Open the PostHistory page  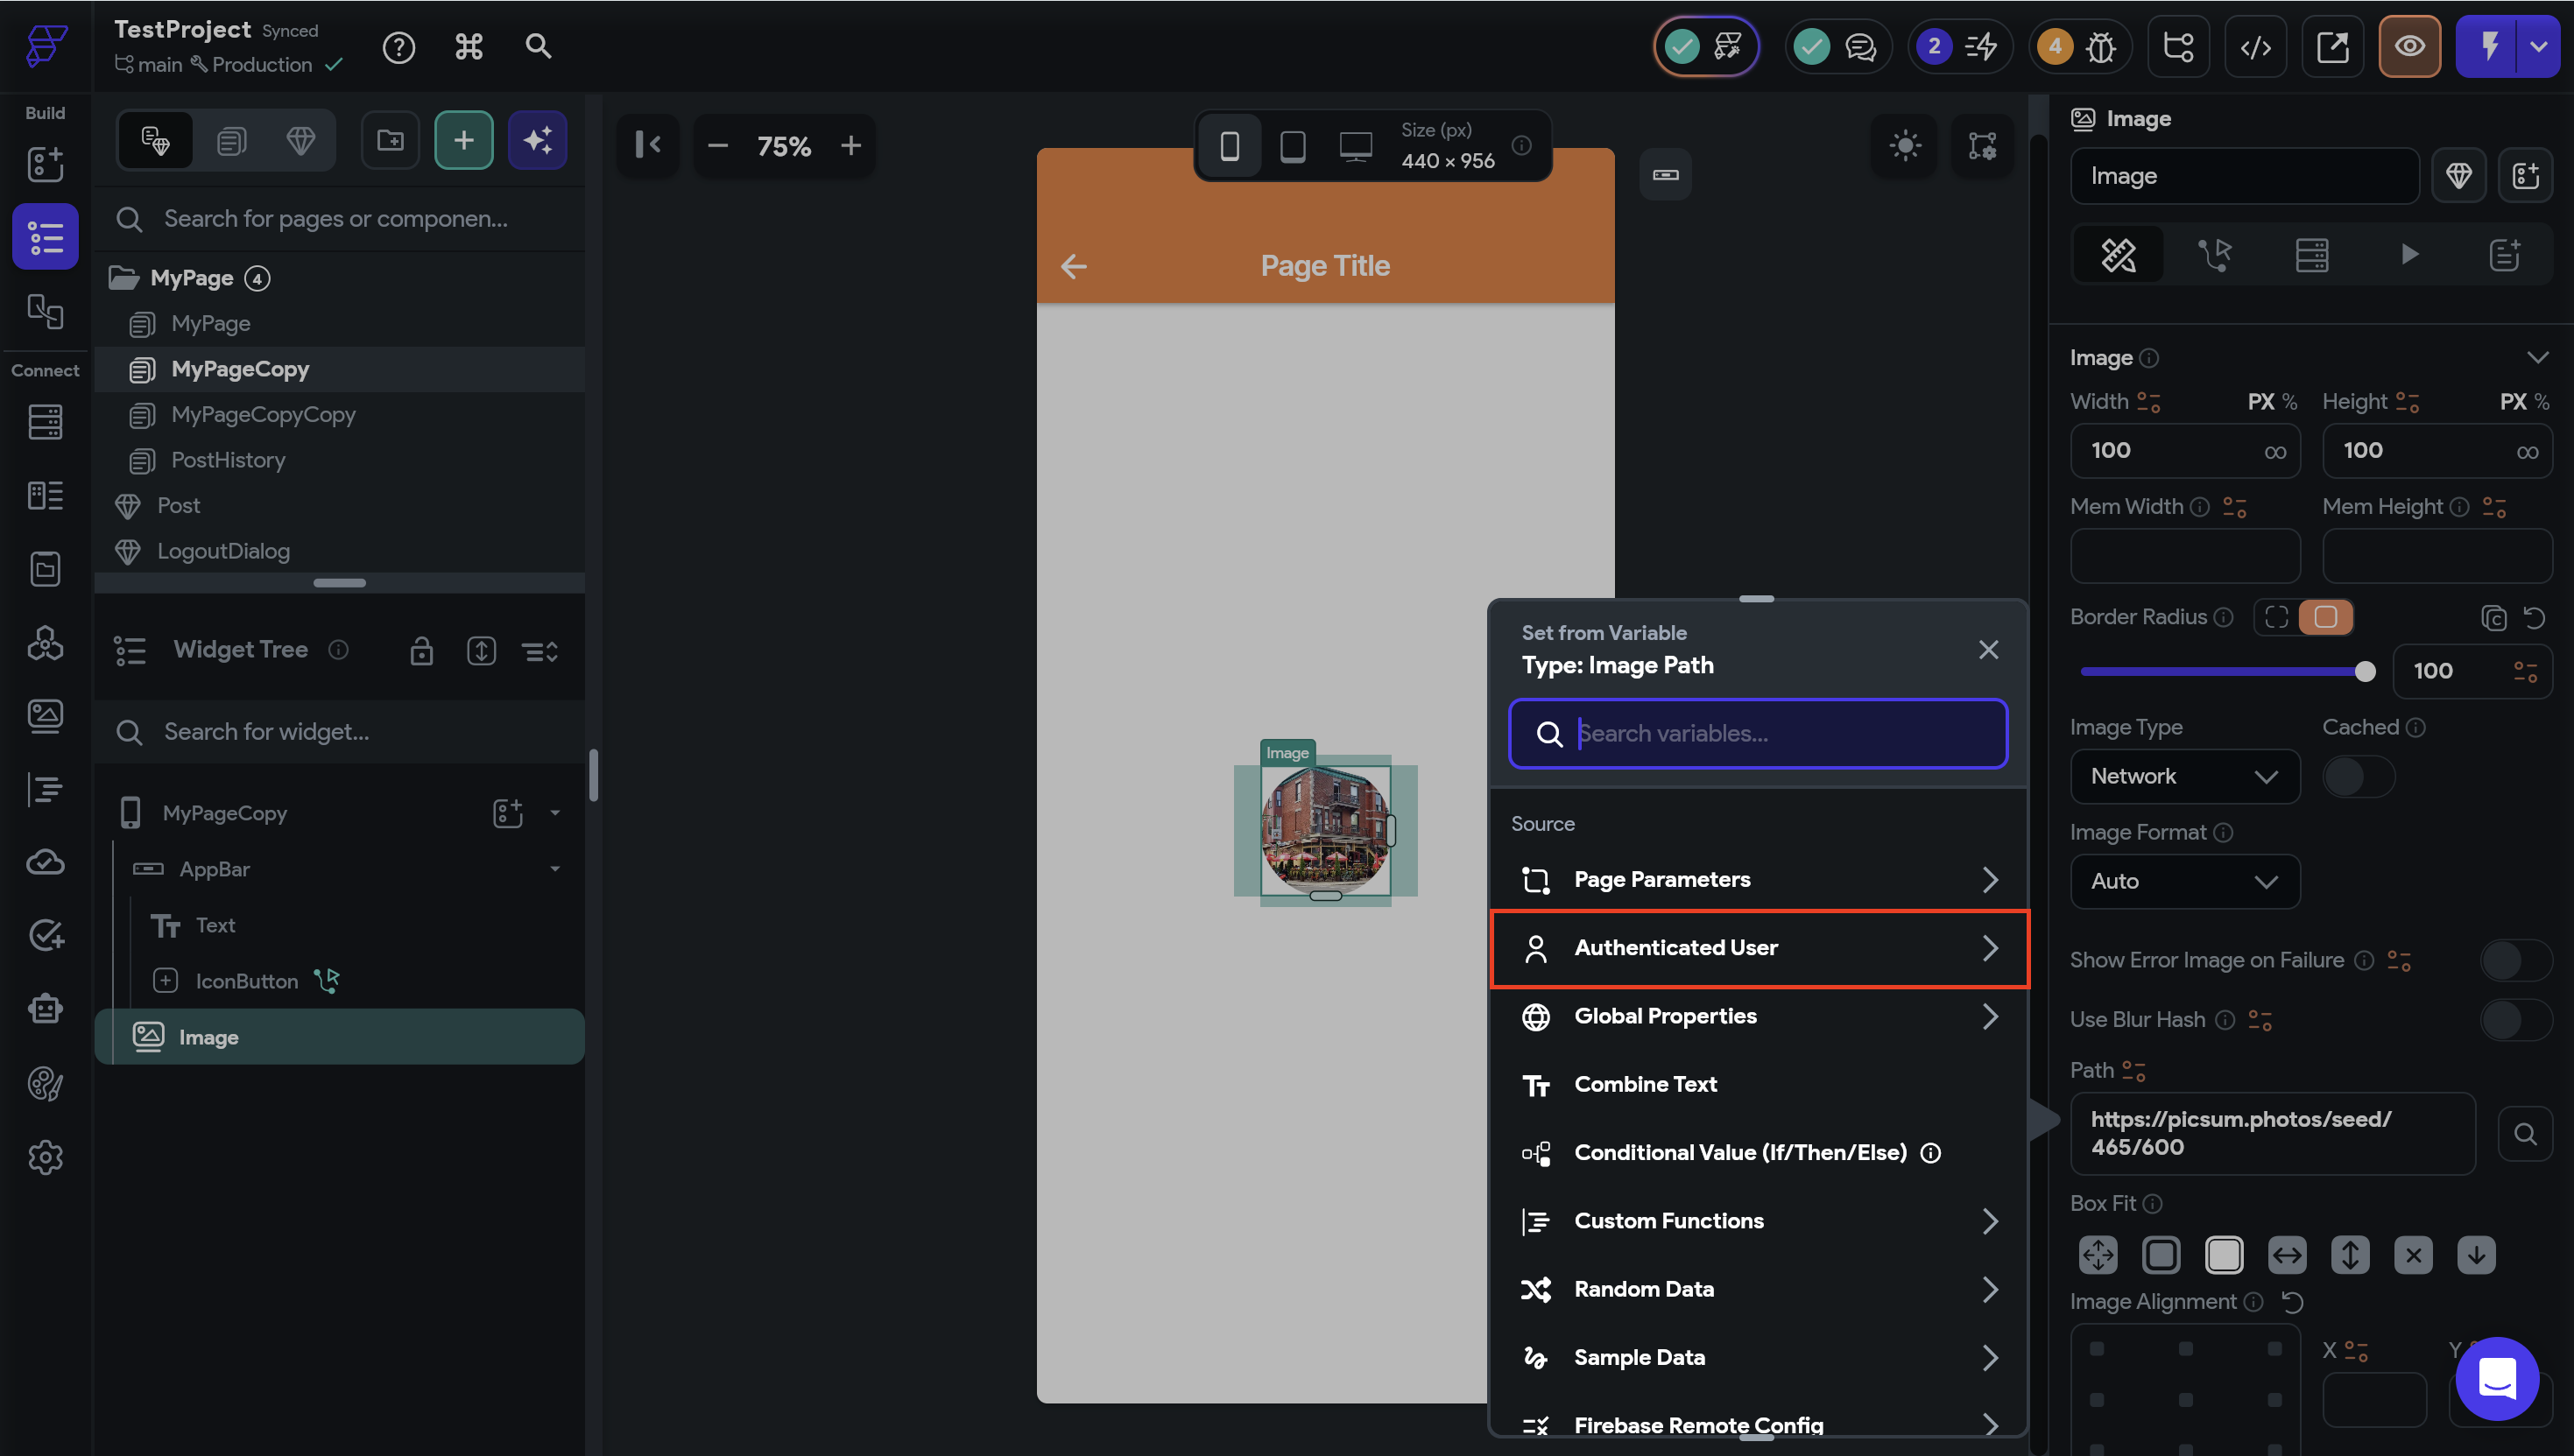point(228,460)
